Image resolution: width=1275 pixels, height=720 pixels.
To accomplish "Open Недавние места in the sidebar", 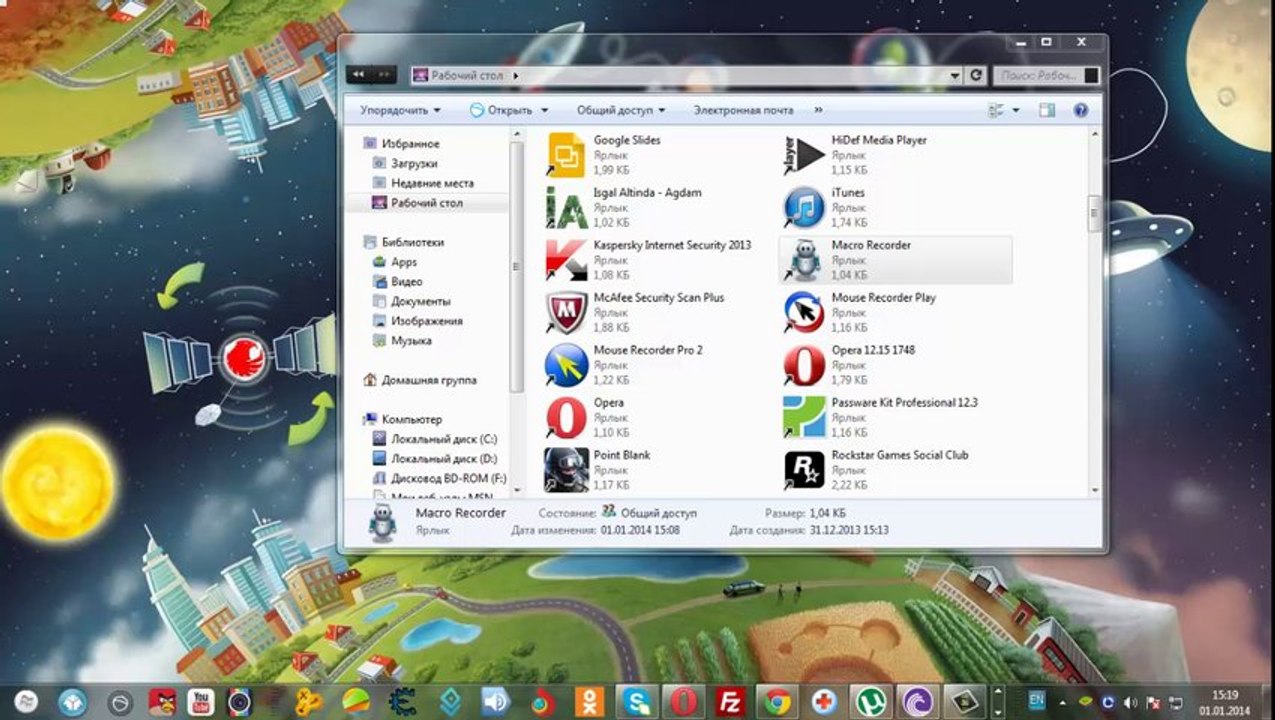I will point(423,183).
